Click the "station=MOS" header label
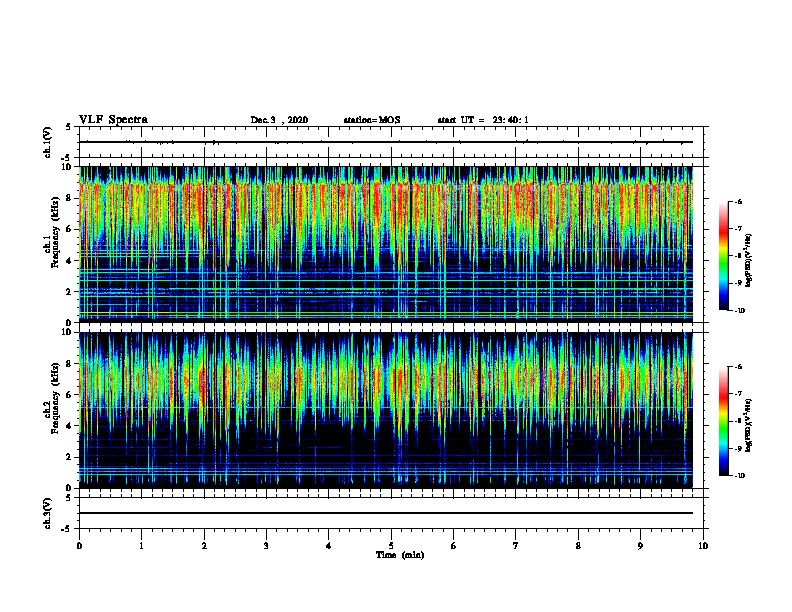The image size is (792, 612). tap(372, 120)
